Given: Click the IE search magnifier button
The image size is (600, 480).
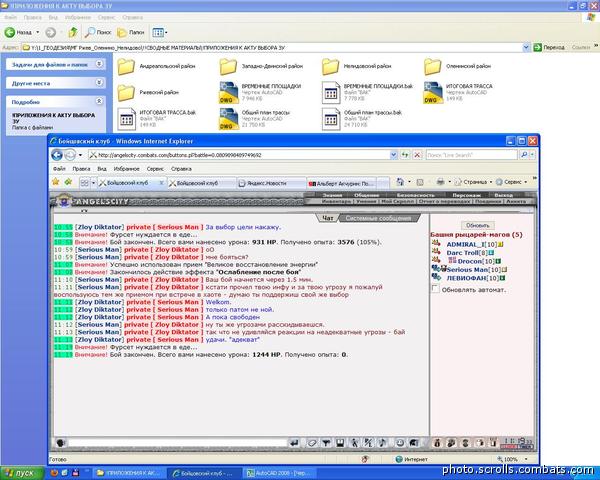Looking at the screenshot, I should pyautogui.click(x=524, y=155).
